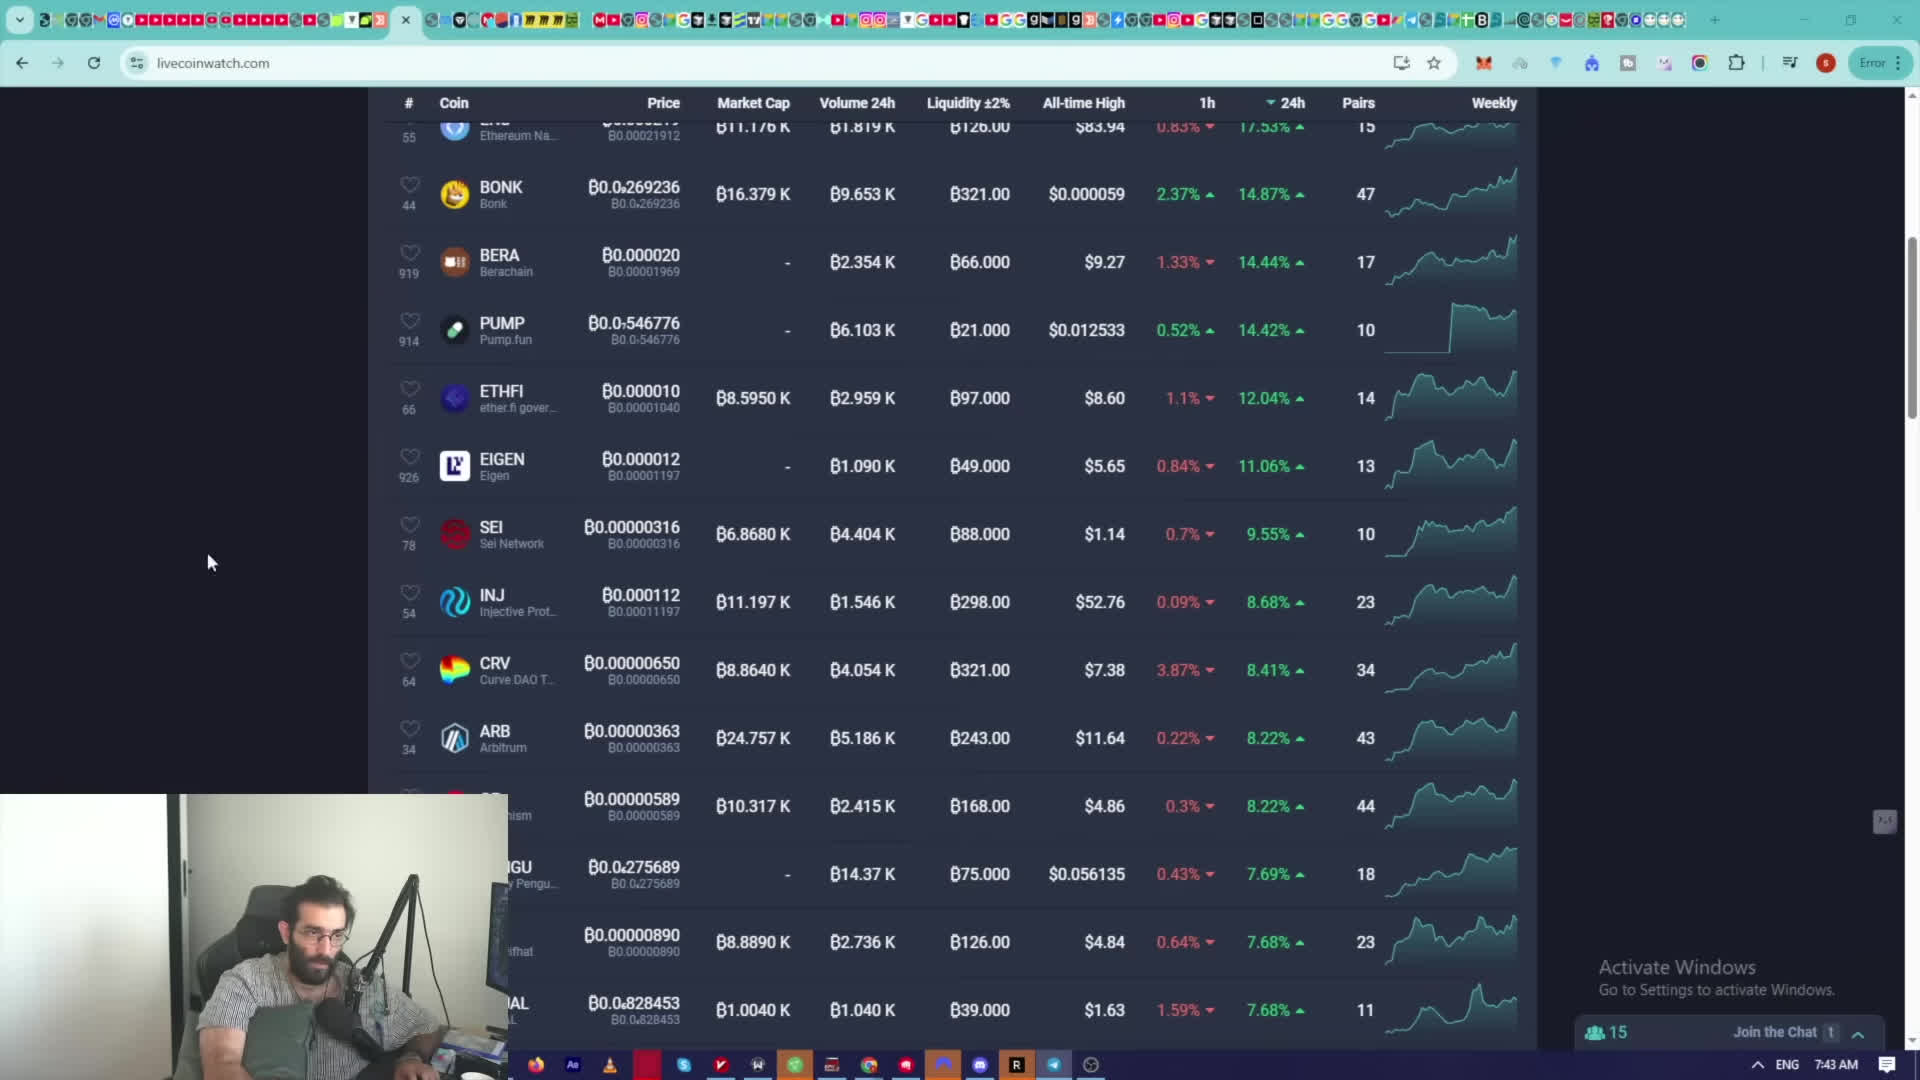Sort table by Volume 24h column
The height and width of the screenshot is (1080, 1920).
coord(857,103)
